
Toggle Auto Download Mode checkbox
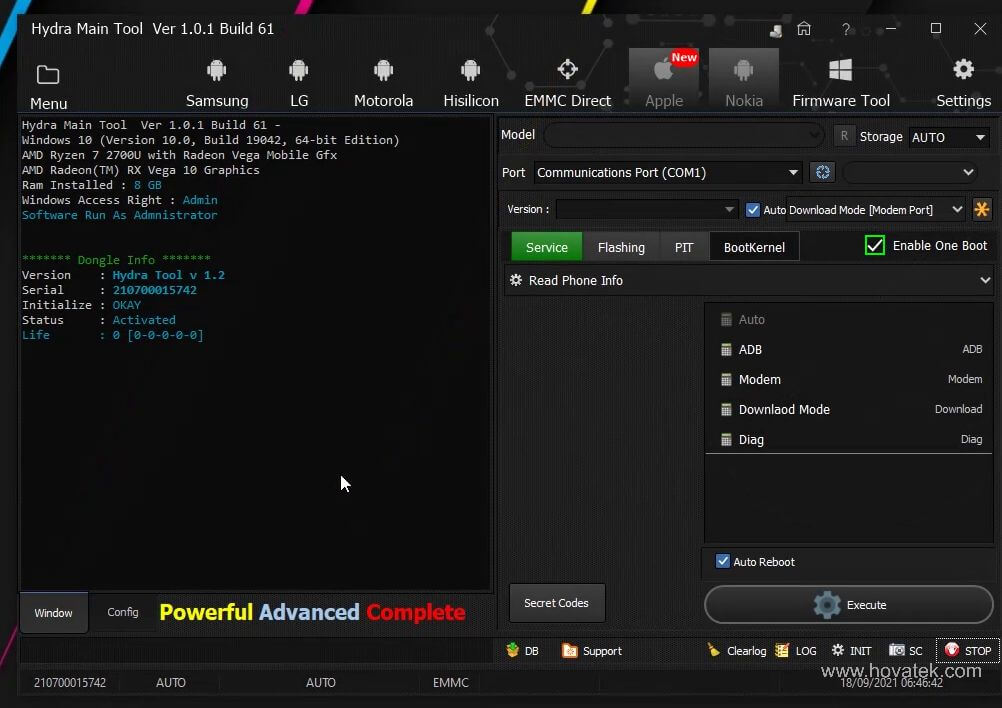(x=753, y=210)
